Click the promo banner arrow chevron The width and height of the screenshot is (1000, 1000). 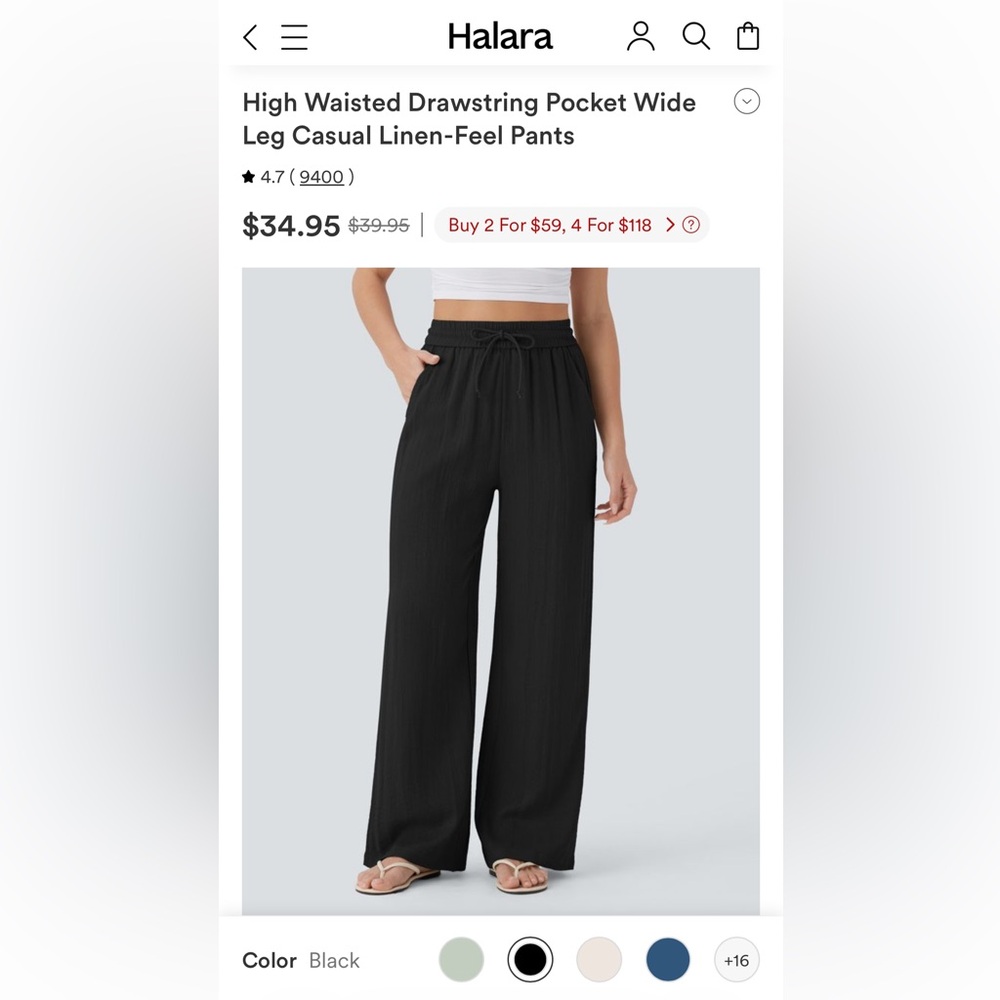(x=670, y=224)
